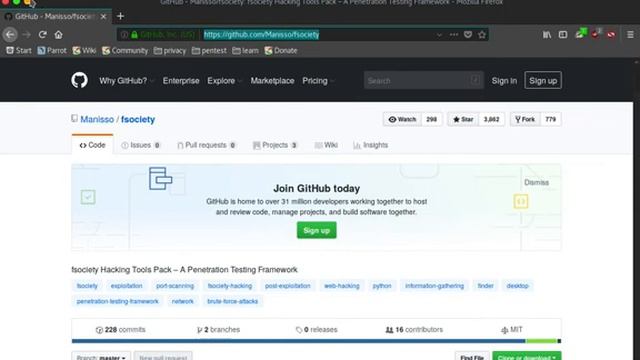Open the exploitation topic tag
Screen dimensions: 640x360
tap(127, 286)
